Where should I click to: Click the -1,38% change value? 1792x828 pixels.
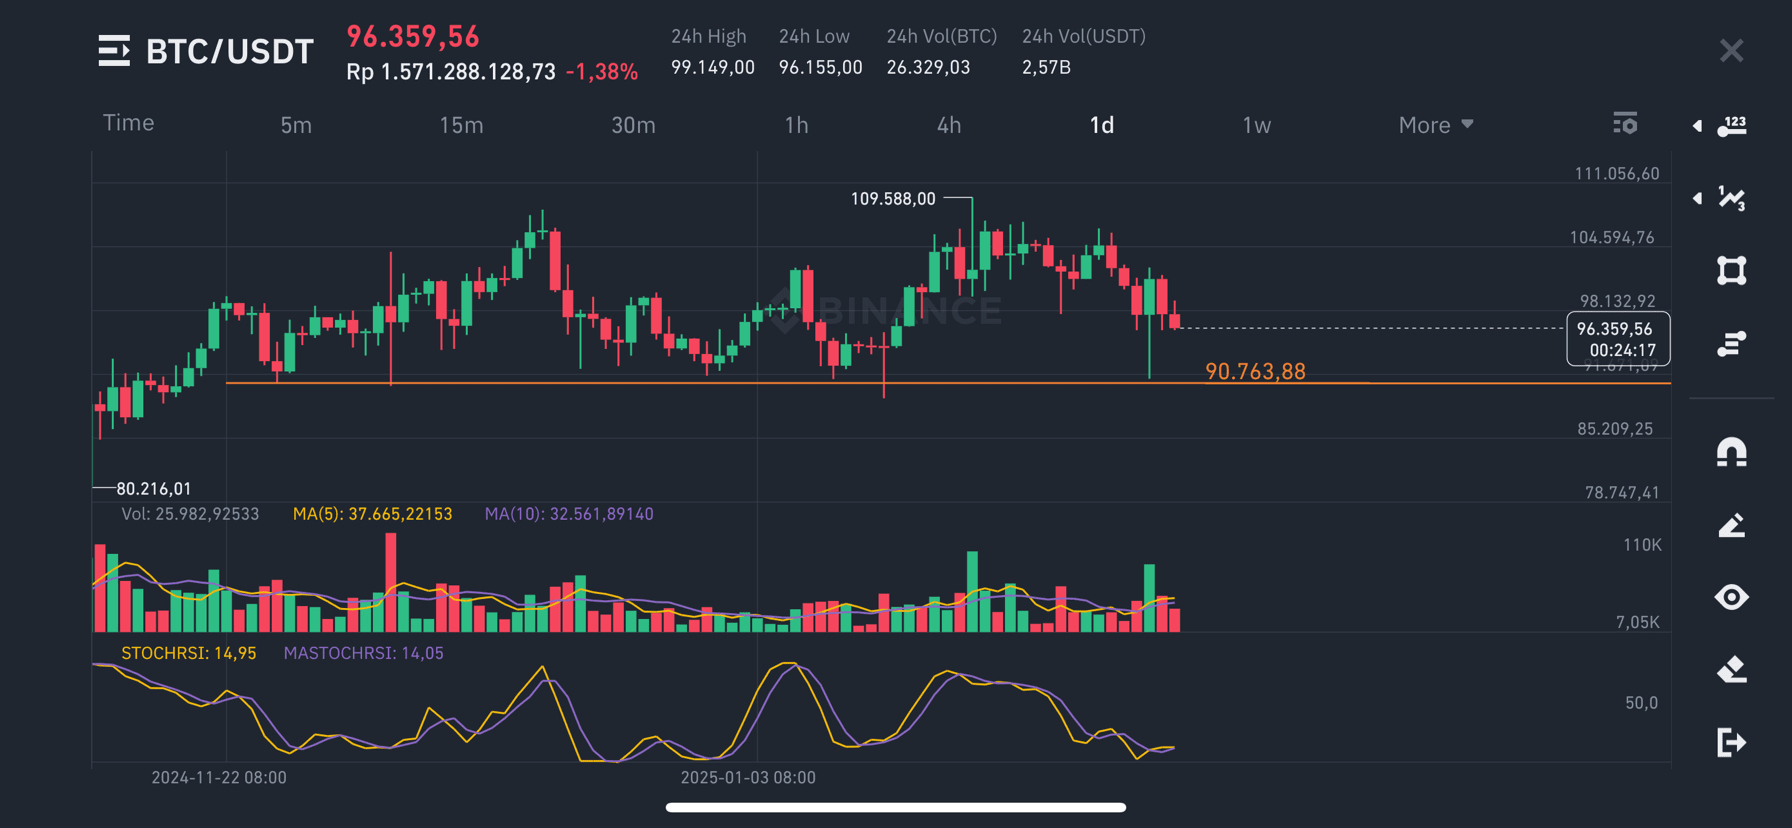[x=602, y=72]
